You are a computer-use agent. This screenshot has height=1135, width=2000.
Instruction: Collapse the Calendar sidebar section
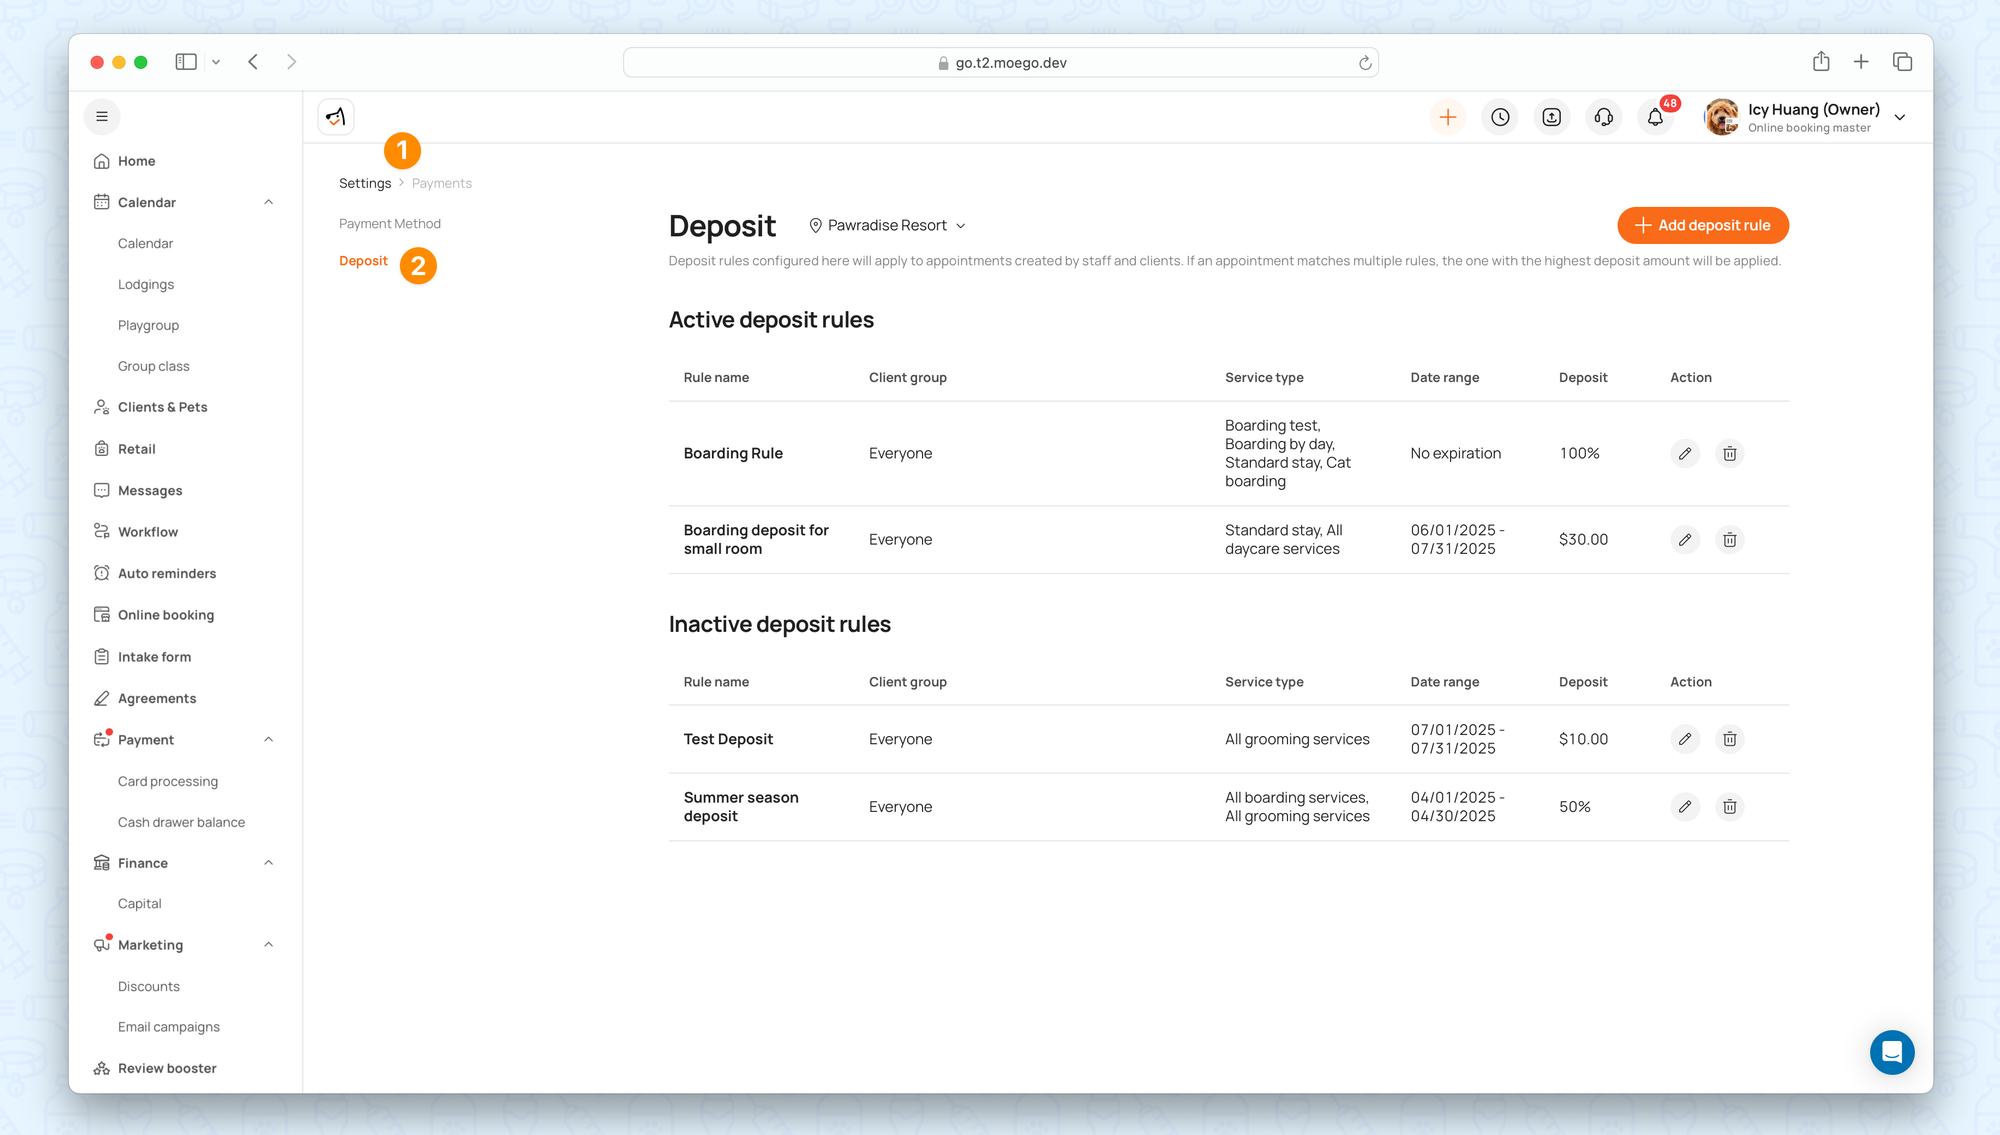click(268, 202)
